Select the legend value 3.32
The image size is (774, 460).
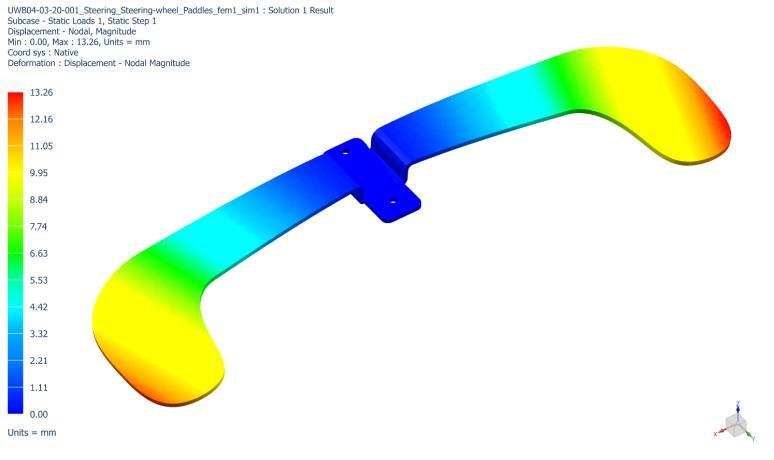tap(39, 334)
